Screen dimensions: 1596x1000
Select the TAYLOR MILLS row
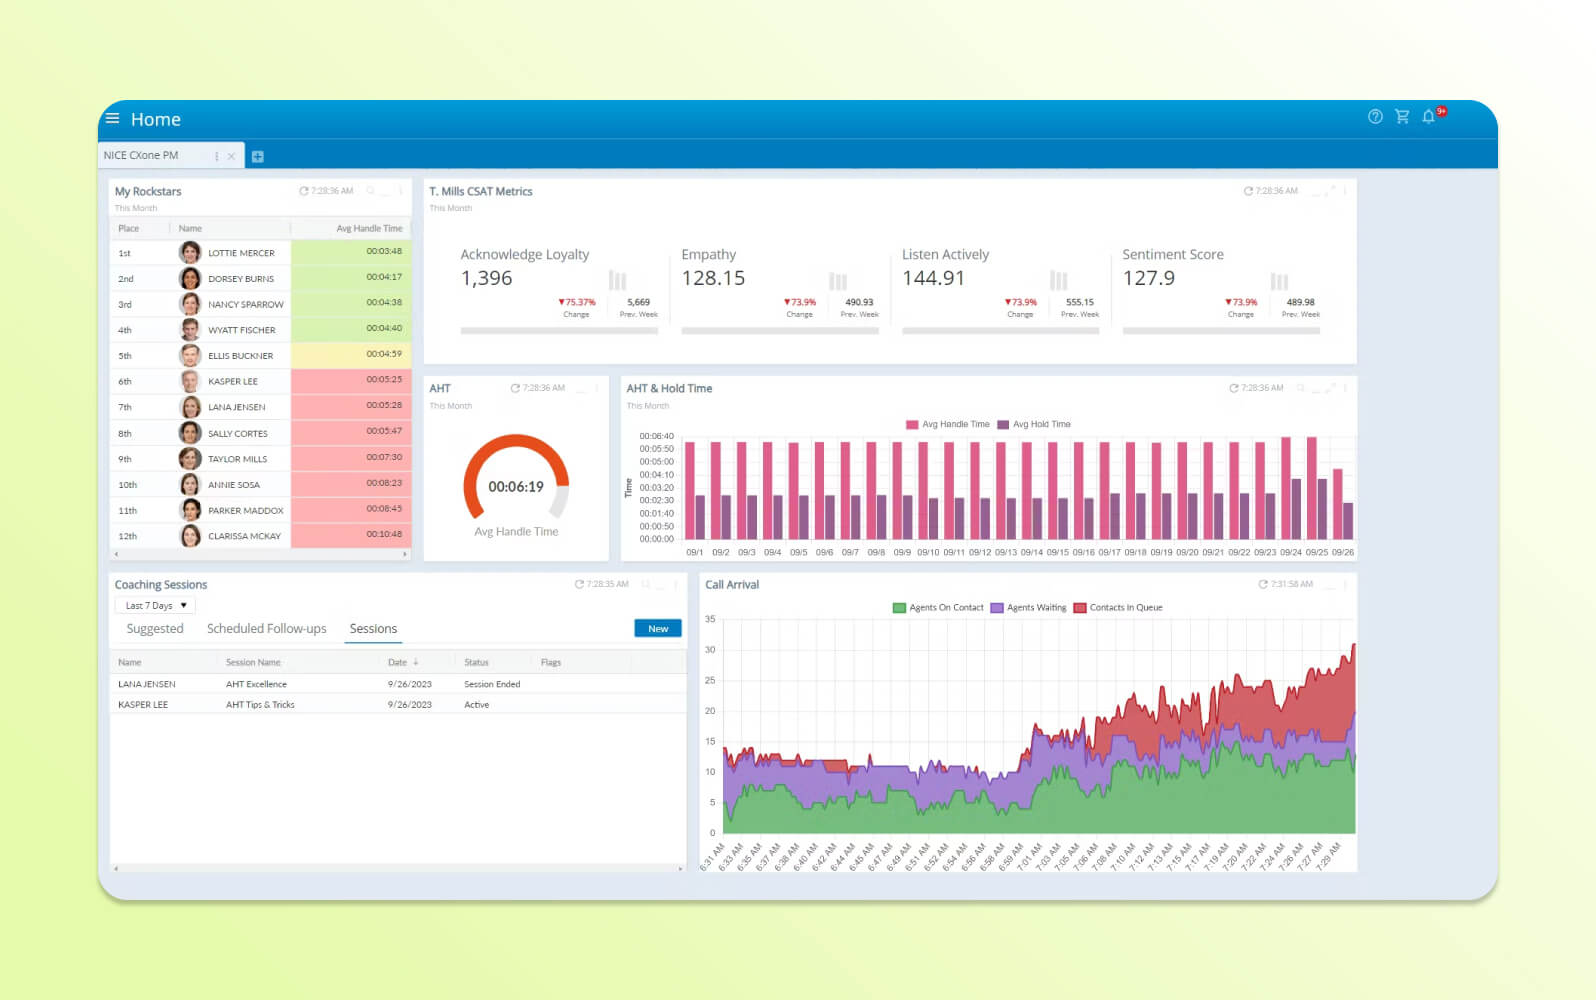[260, 459]
